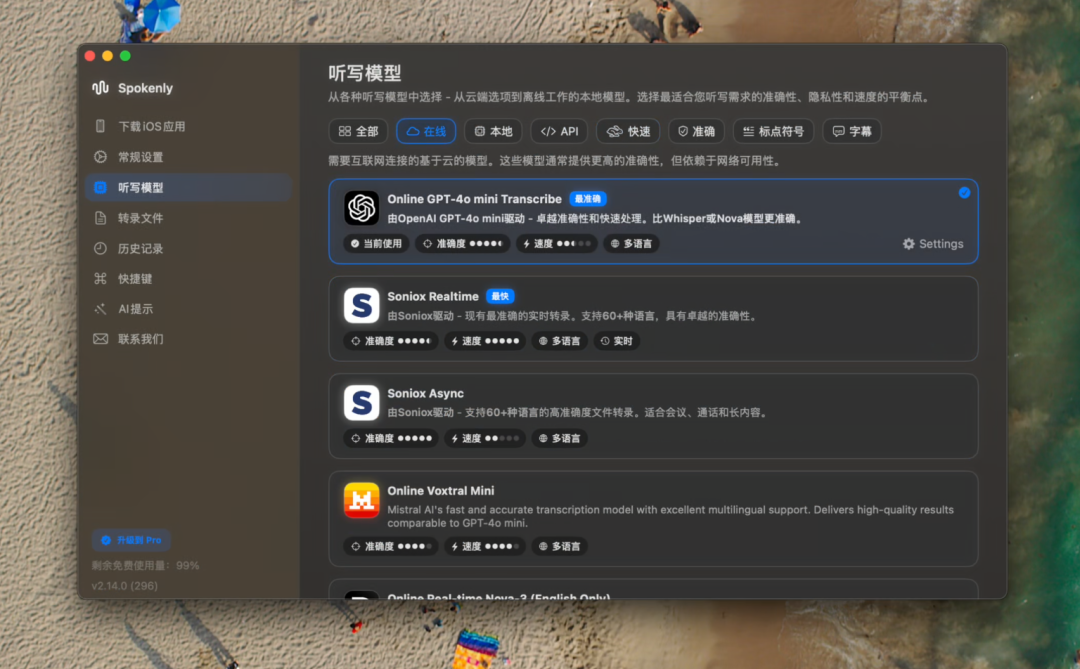Click 多语言 tag on Soniox Async card
The width and height of the screenshot is (1080, 669).
(559, 438)
